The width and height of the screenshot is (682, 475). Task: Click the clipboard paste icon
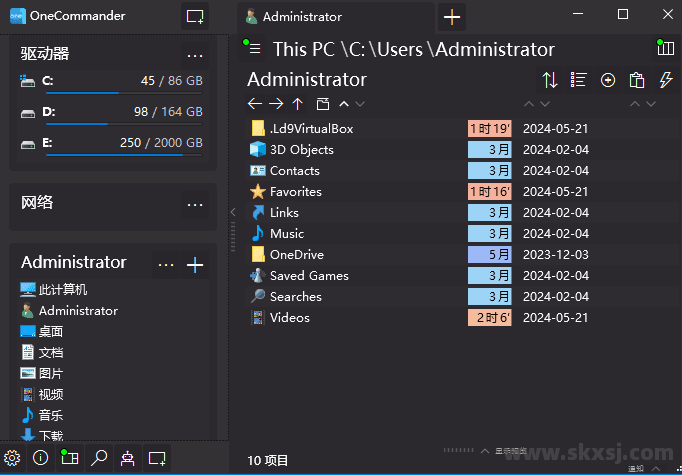pos(636,80)
